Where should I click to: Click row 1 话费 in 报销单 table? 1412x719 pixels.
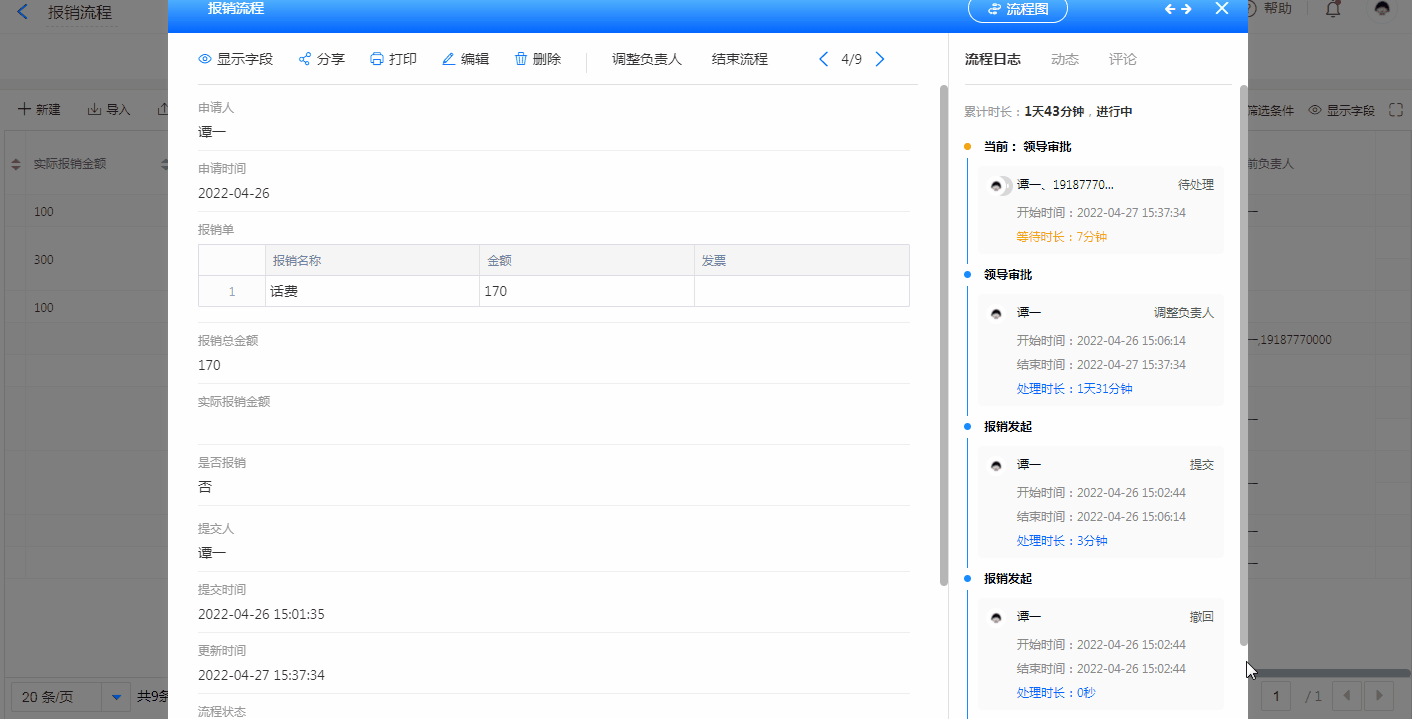click(x=284, y=292)
